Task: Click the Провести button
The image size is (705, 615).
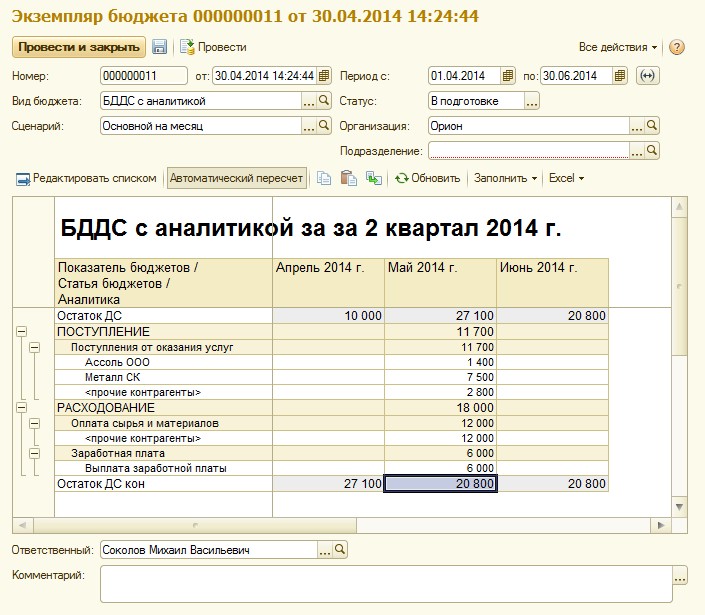Action: (x=213, y=47)
